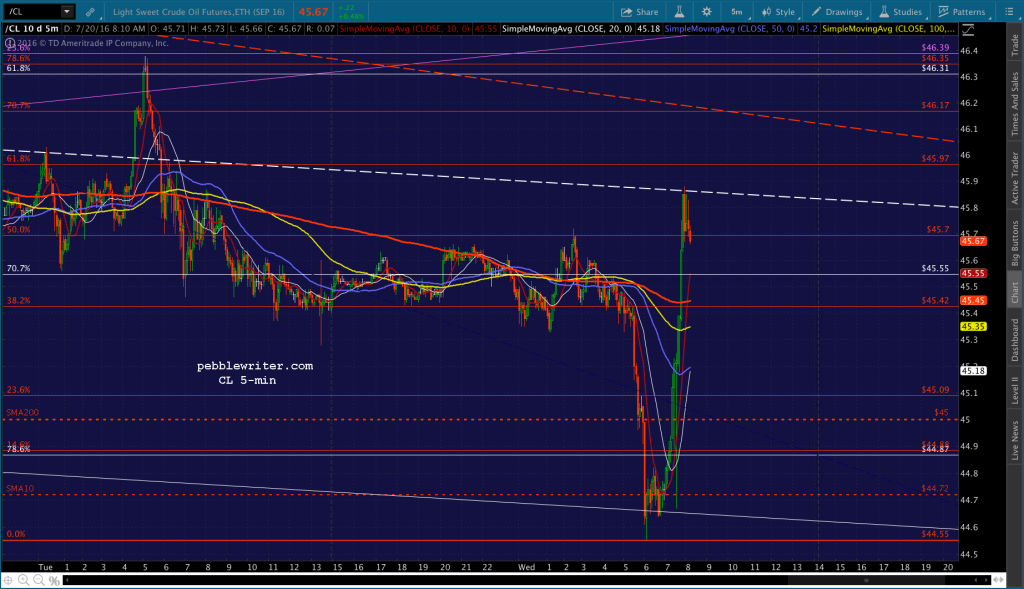Viewport: 1024px width, 589px height.
Task: Open the flask quick study icon
Action: [x=679, y=12]
